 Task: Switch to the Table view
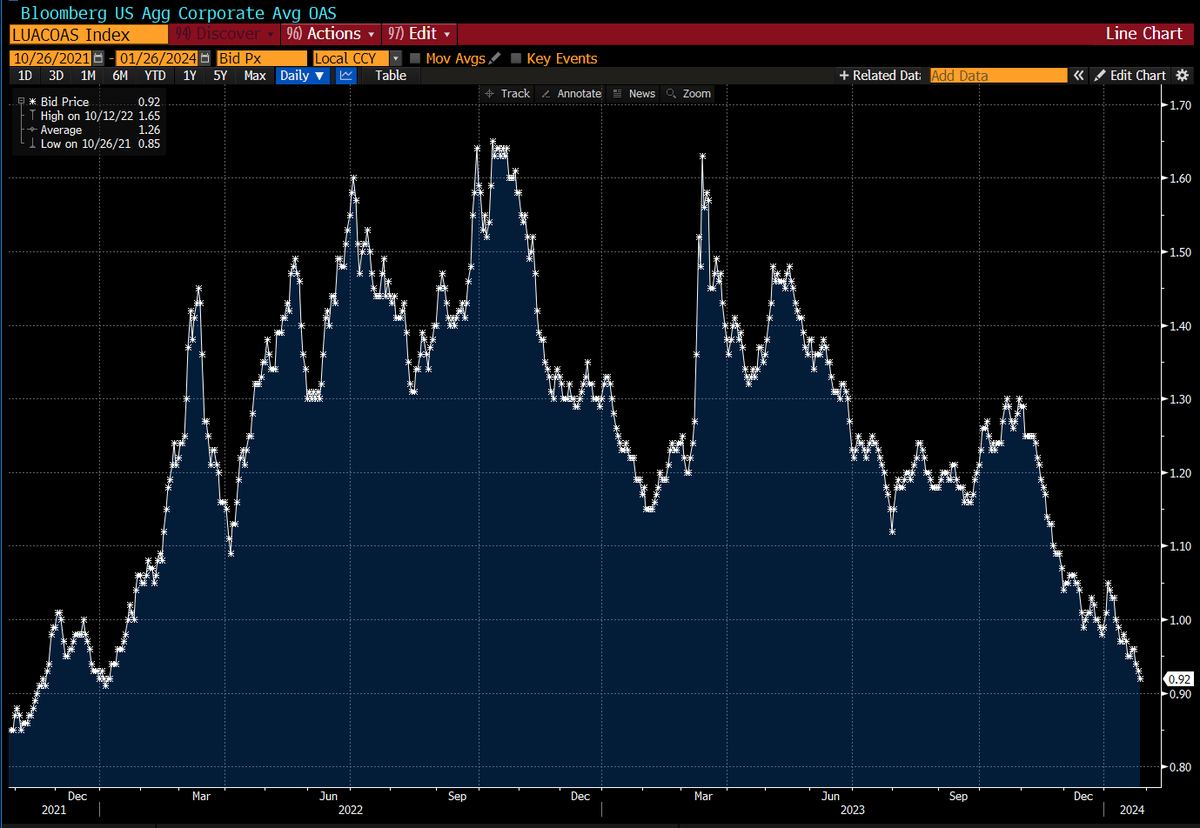[390, 75]
